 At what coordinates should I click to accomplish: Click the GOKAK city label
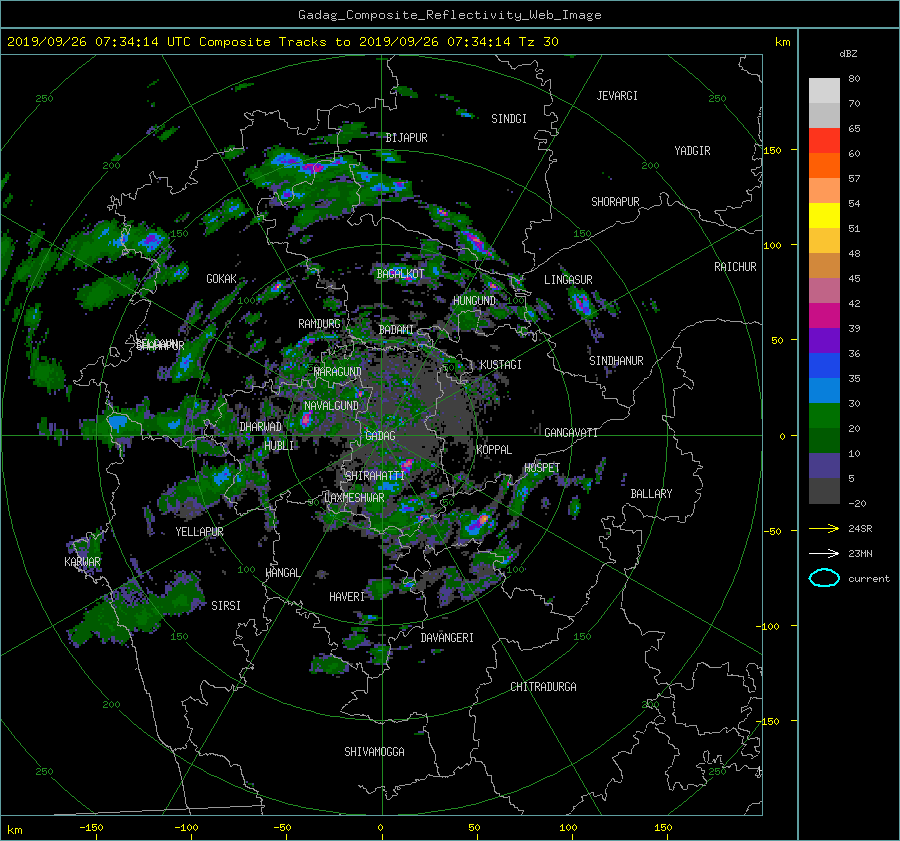click(x=221, y=278)
